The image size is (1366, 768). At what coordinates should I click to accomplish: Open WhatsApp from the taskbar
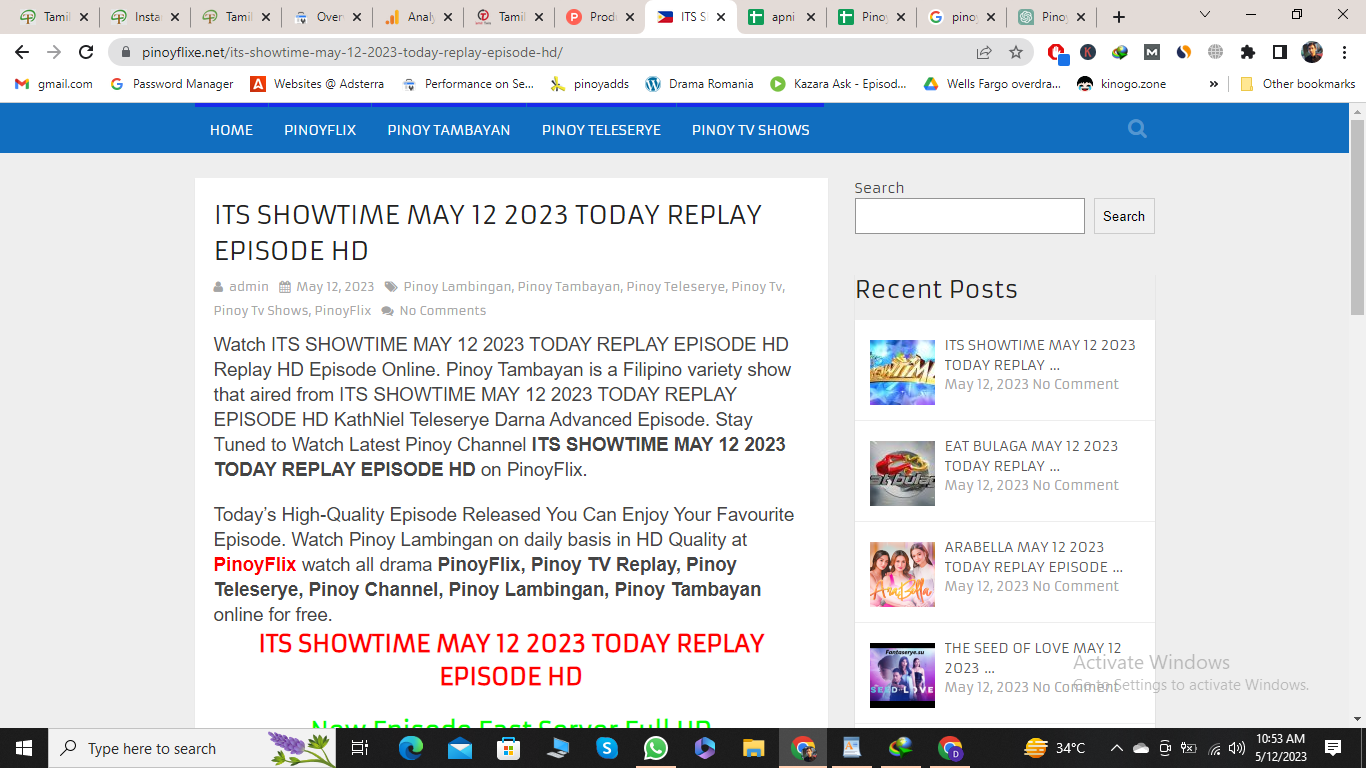pos(656,748)
